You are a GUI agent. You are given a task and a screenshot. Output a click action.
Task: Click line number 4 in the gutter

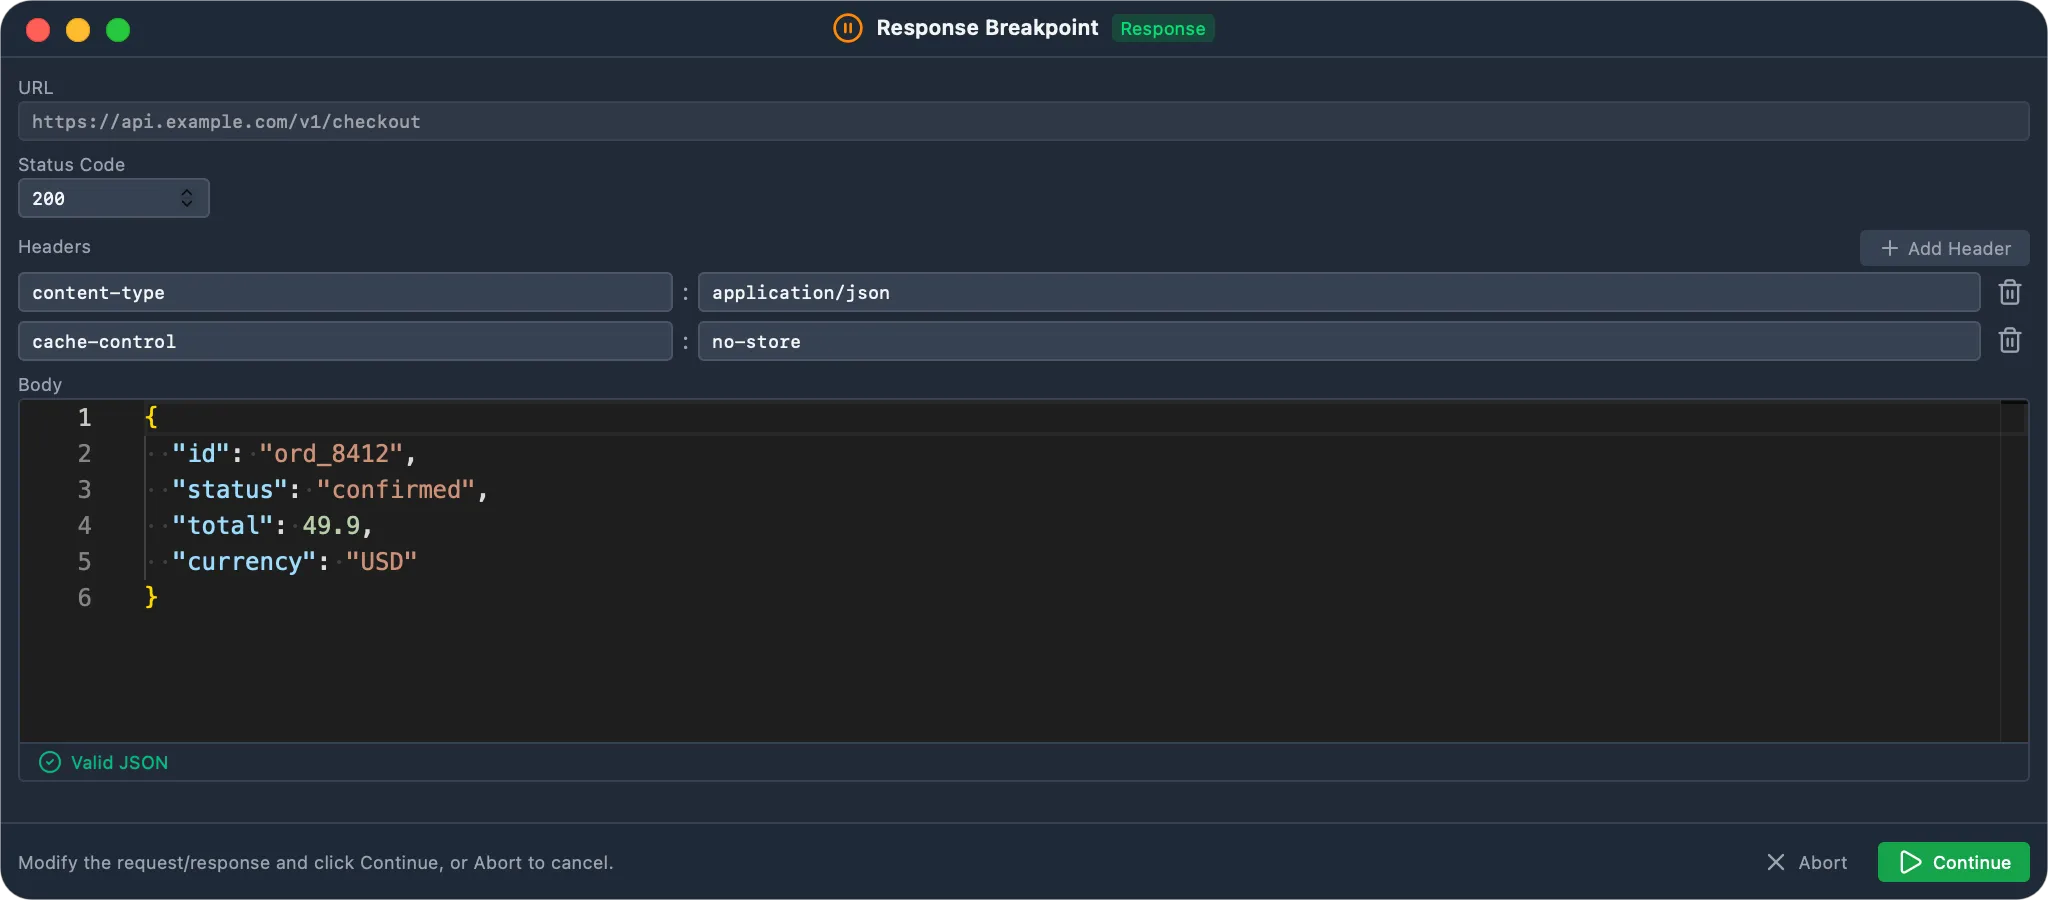[85, 526]
